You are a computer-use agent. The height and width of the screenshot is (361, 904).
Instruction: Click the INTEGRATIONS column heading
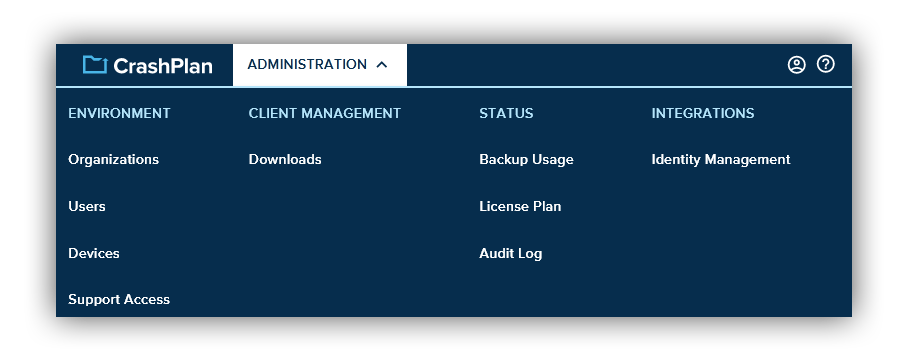[x=703, y=113]
